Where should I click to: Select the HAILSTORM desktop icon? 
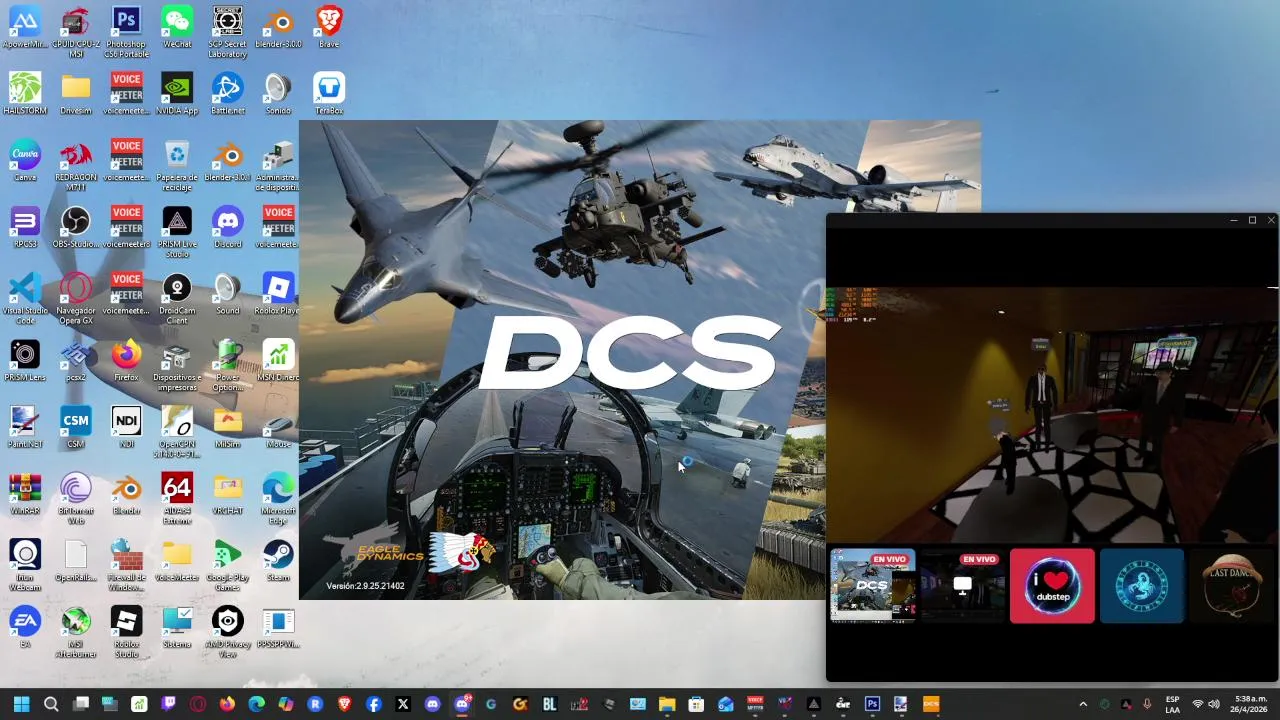pyautogui.click(x=25, y=94)
